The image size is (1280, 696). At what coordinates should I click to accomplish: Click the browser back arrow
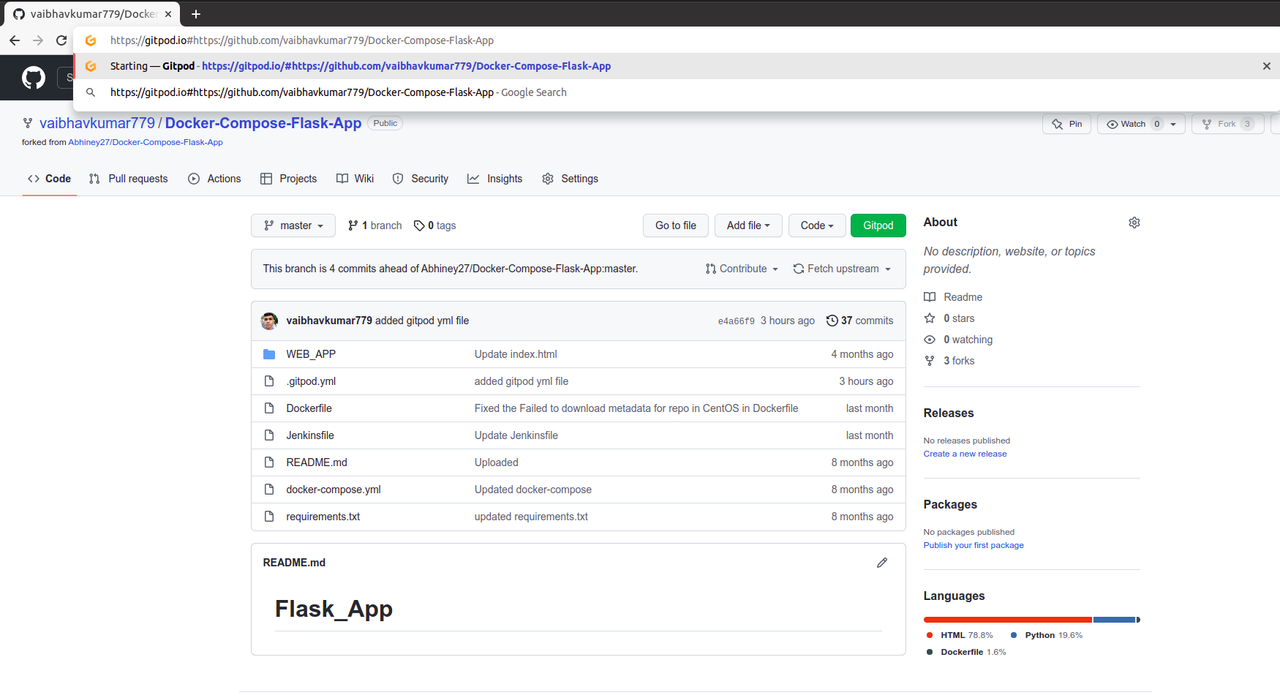[14, 40]
